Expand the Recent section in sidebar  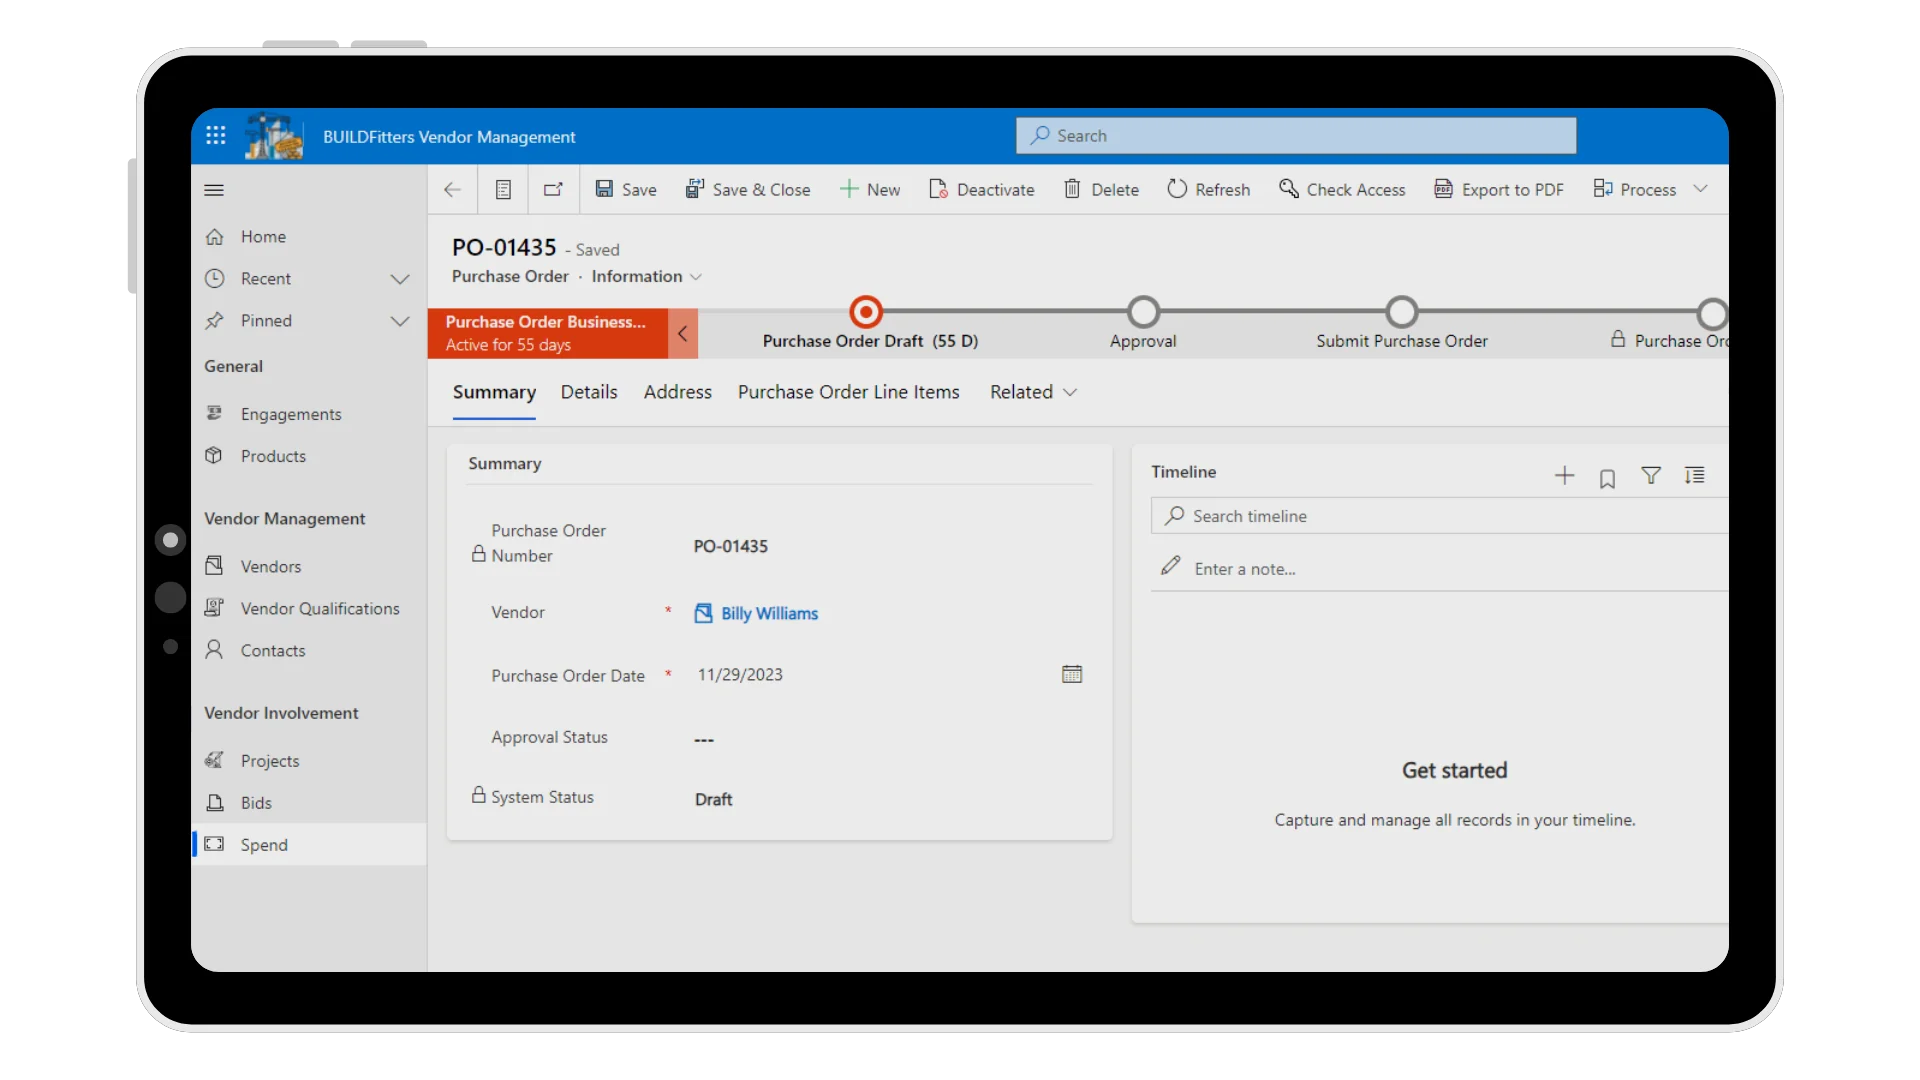click(399, 279)
